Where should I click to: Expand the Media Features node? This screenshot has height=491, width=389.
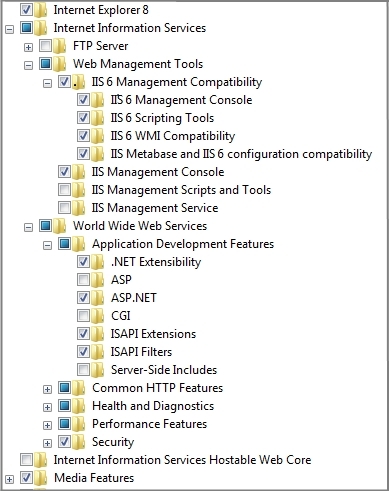(x=10, y=479)
